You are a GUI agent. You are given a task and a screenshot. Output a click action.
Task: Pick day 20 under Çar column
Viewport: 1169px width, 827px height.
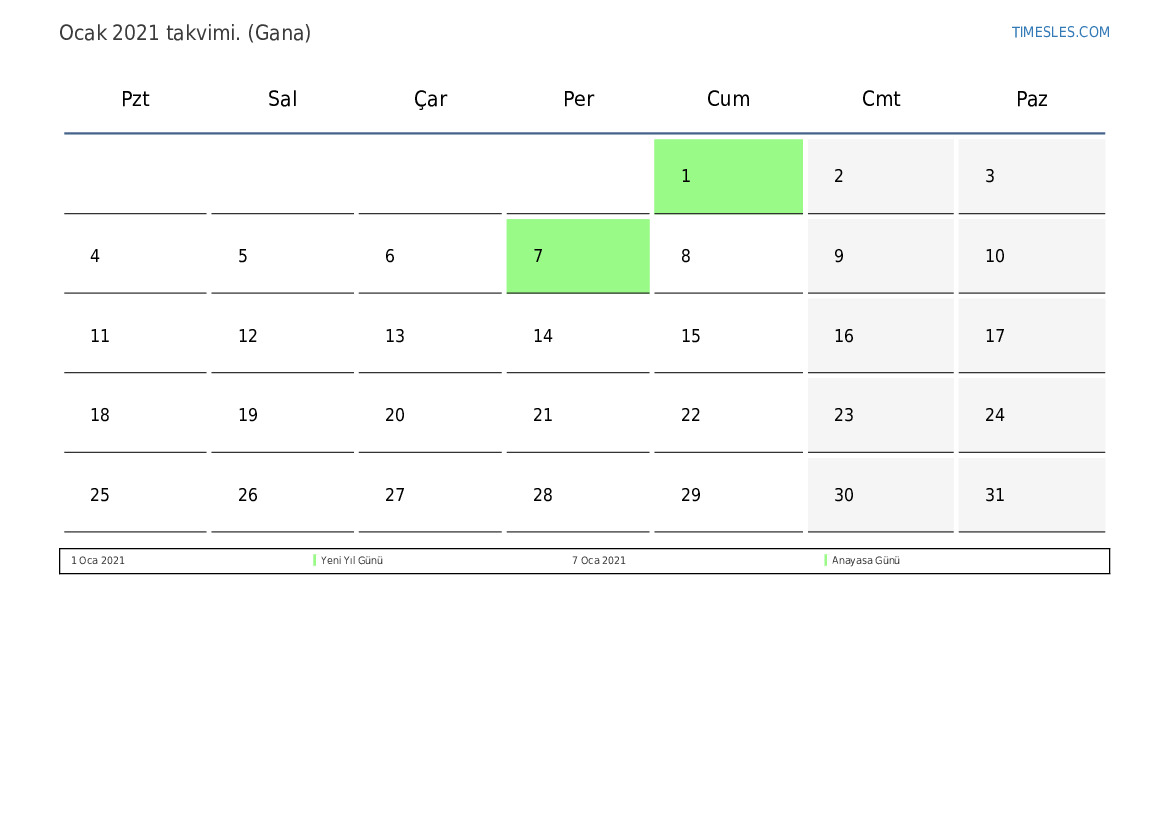pyautogui.click(x=430, y=415)
